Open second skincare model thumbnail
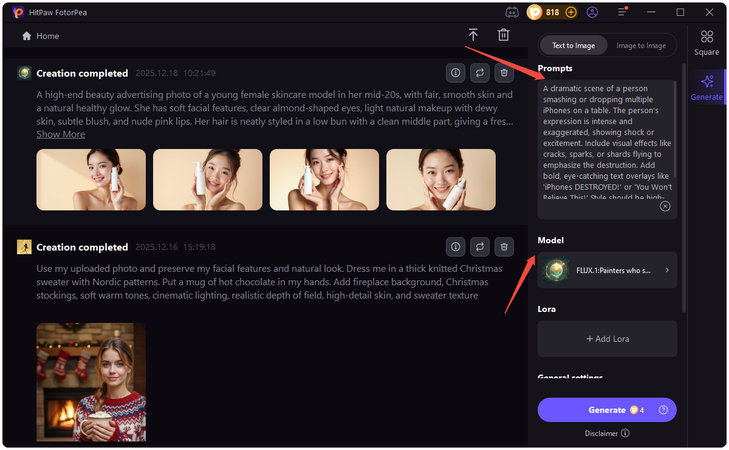 pyautogui.click(x=208, y=180)
